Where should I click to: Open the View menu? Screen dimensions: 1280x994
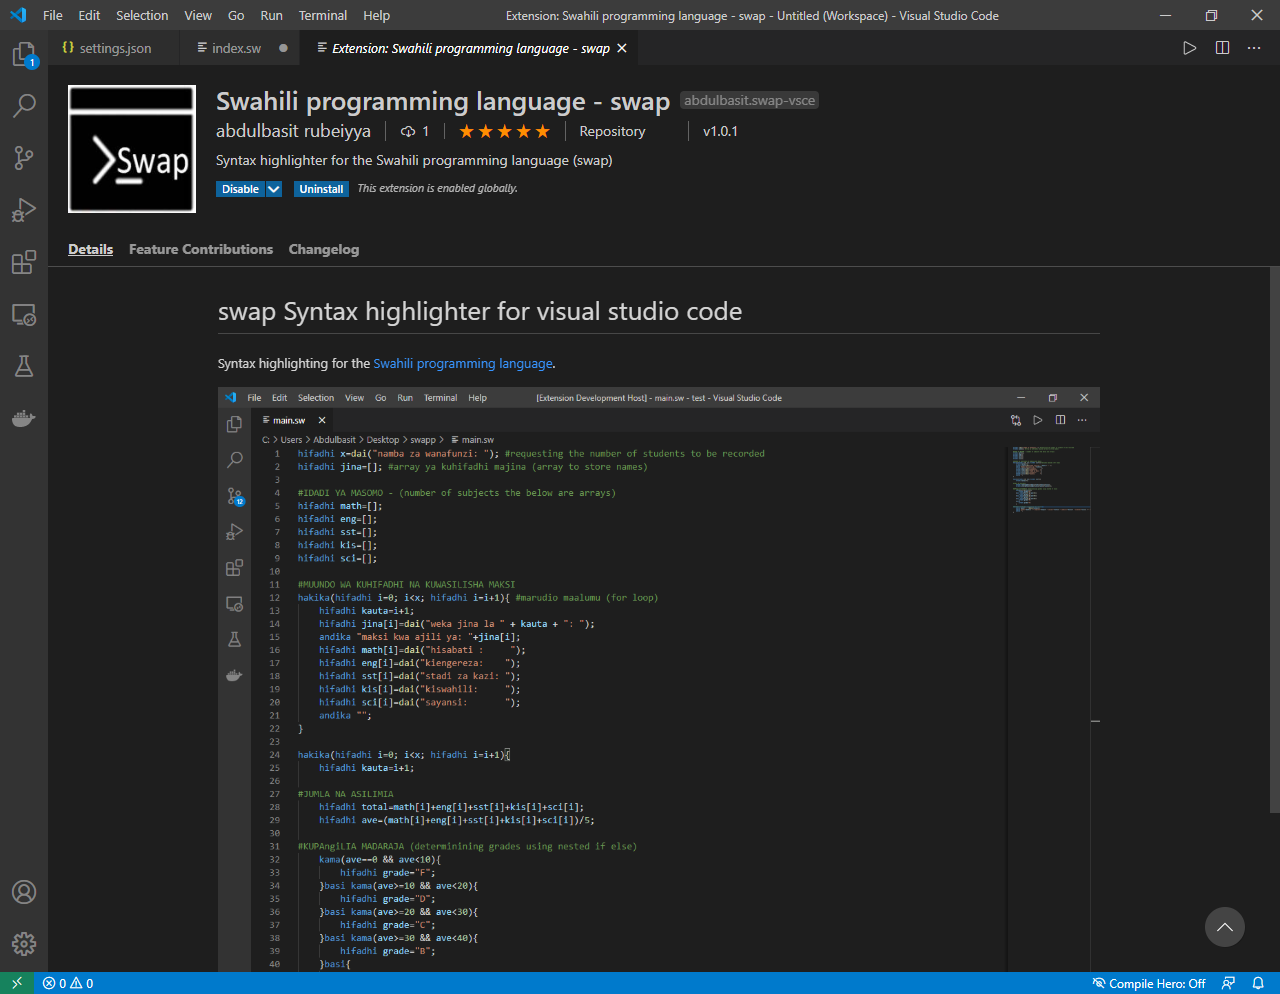(198, 15)
